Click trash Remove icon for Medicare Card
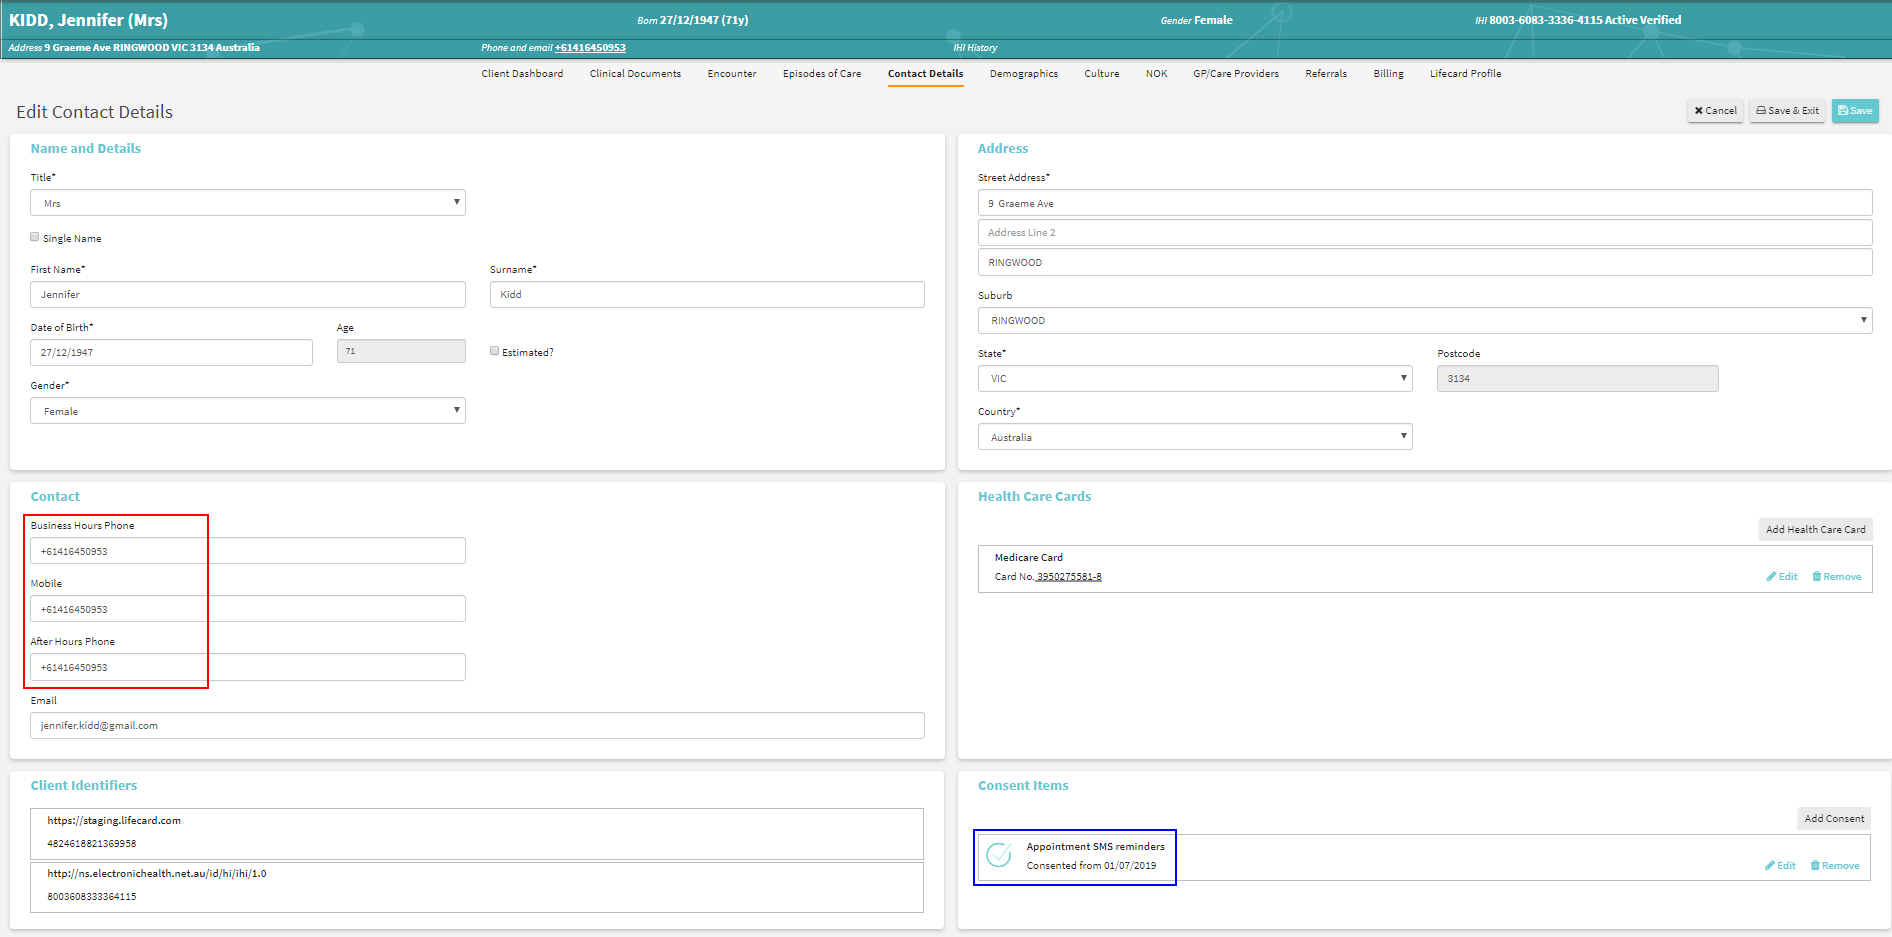 tap(1836, 577)
